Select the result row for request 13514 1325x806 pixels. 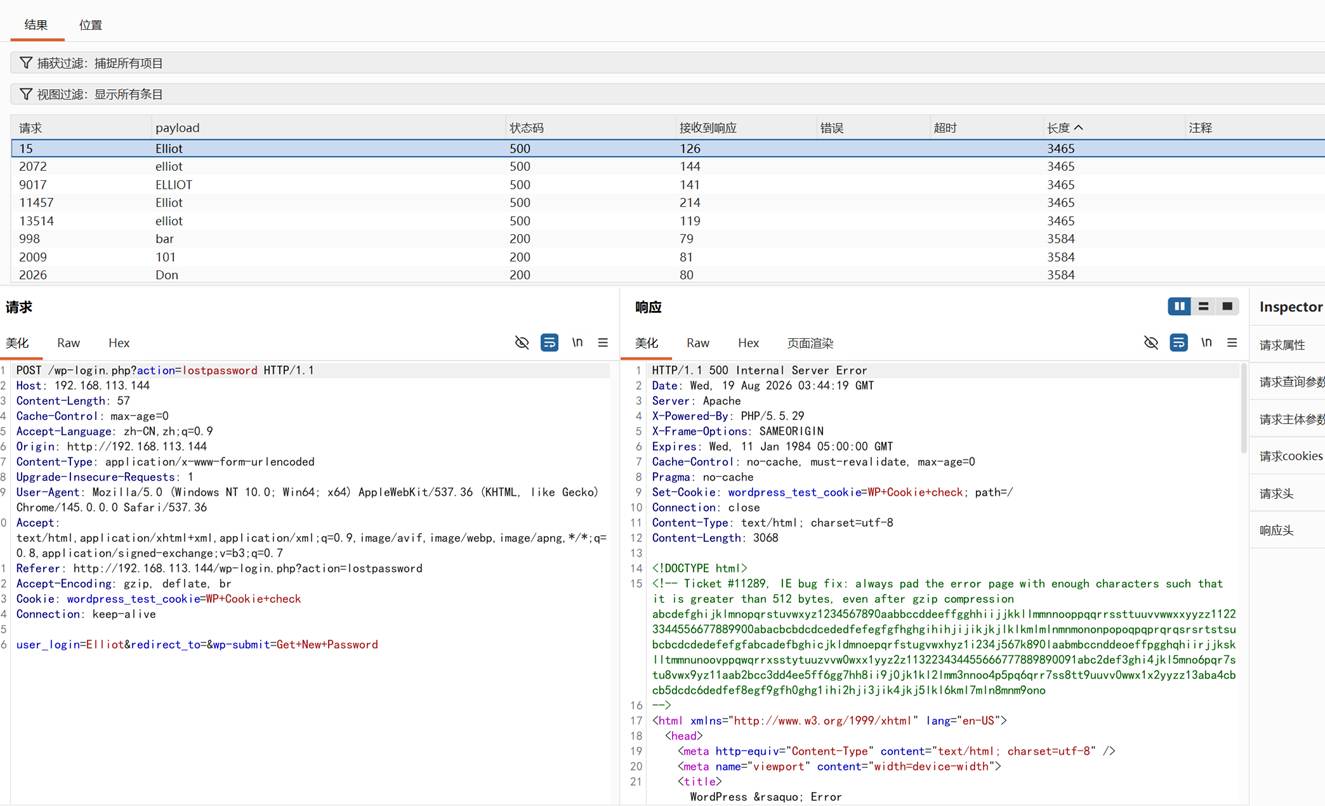[x=668, y=221]
